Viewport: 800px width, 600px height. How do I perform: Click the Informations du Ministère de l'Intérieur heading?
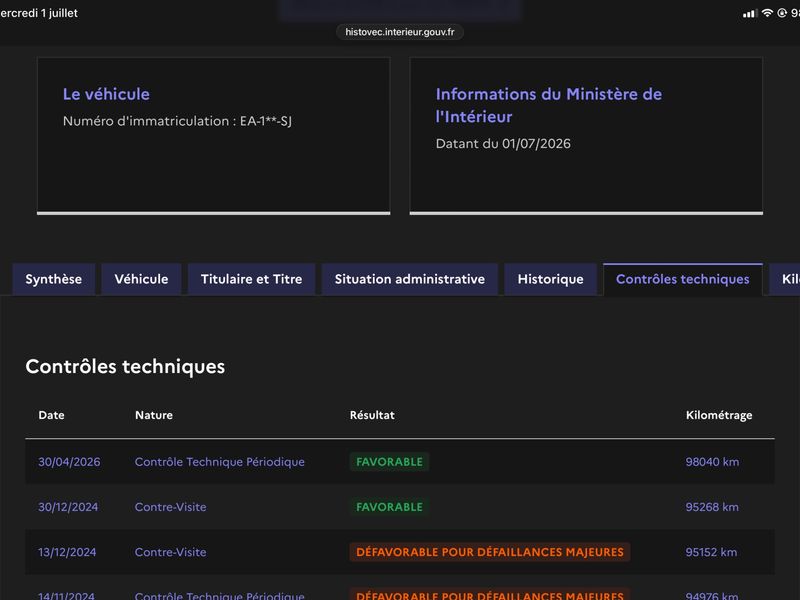548,105
